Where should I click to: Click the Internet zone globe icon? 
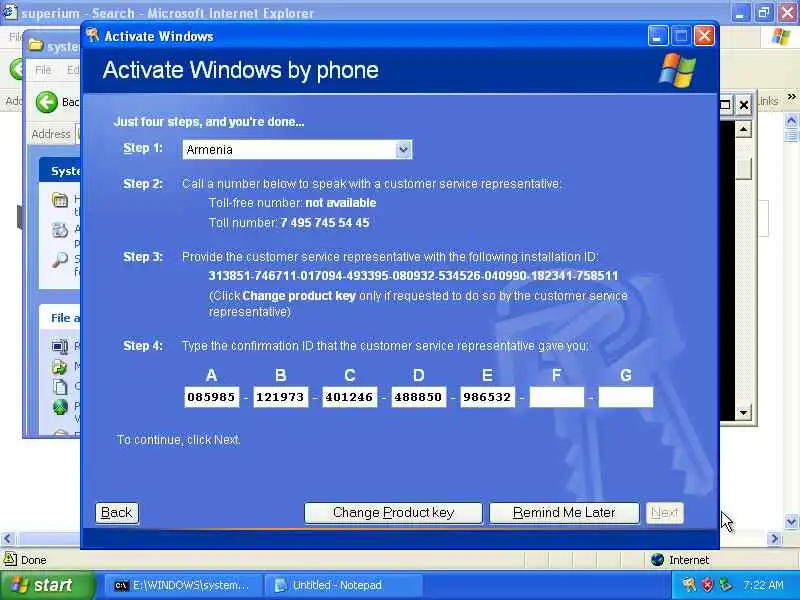[658, 560]
